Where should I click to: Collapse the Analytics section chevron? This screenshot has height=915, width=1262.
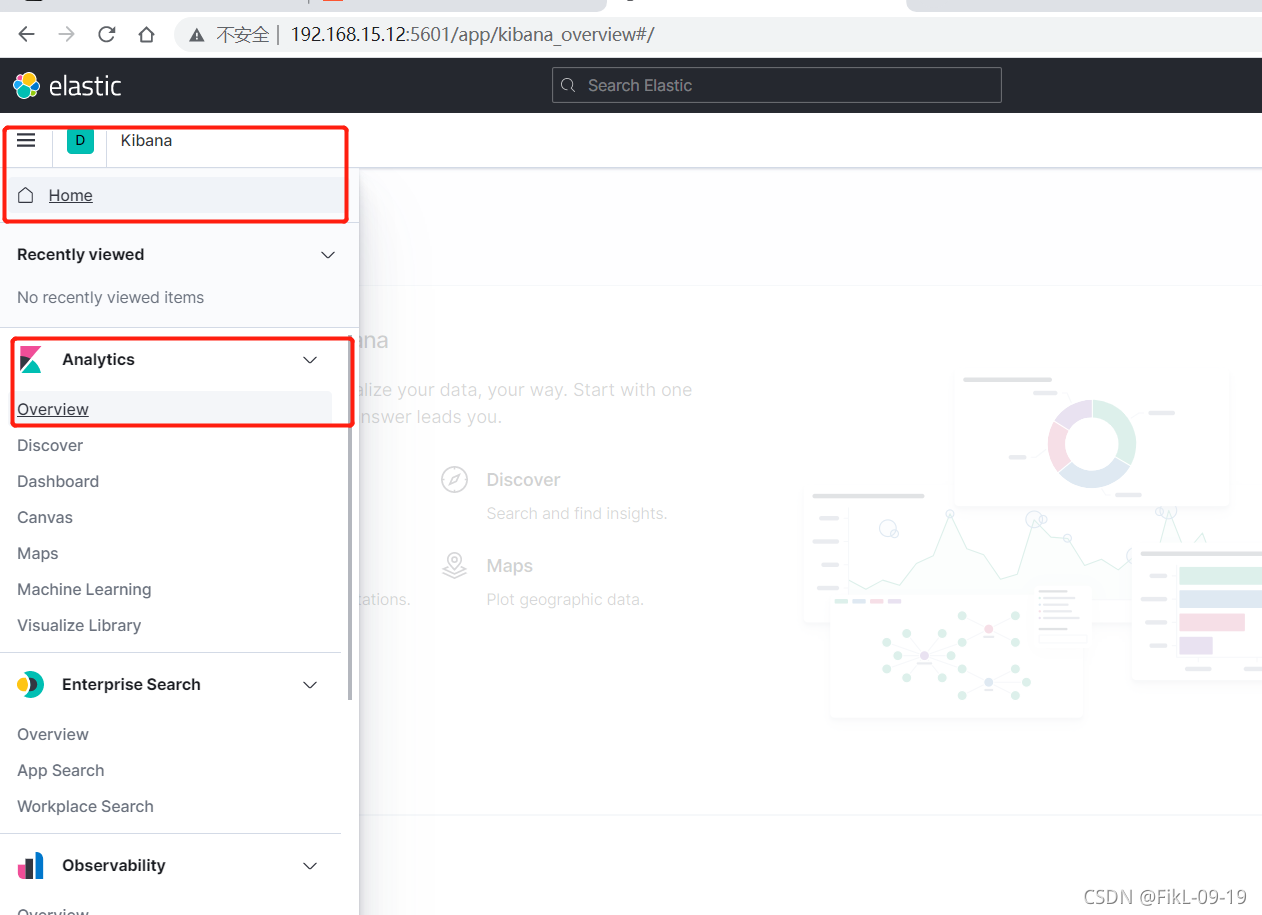[x=310, y=360]
